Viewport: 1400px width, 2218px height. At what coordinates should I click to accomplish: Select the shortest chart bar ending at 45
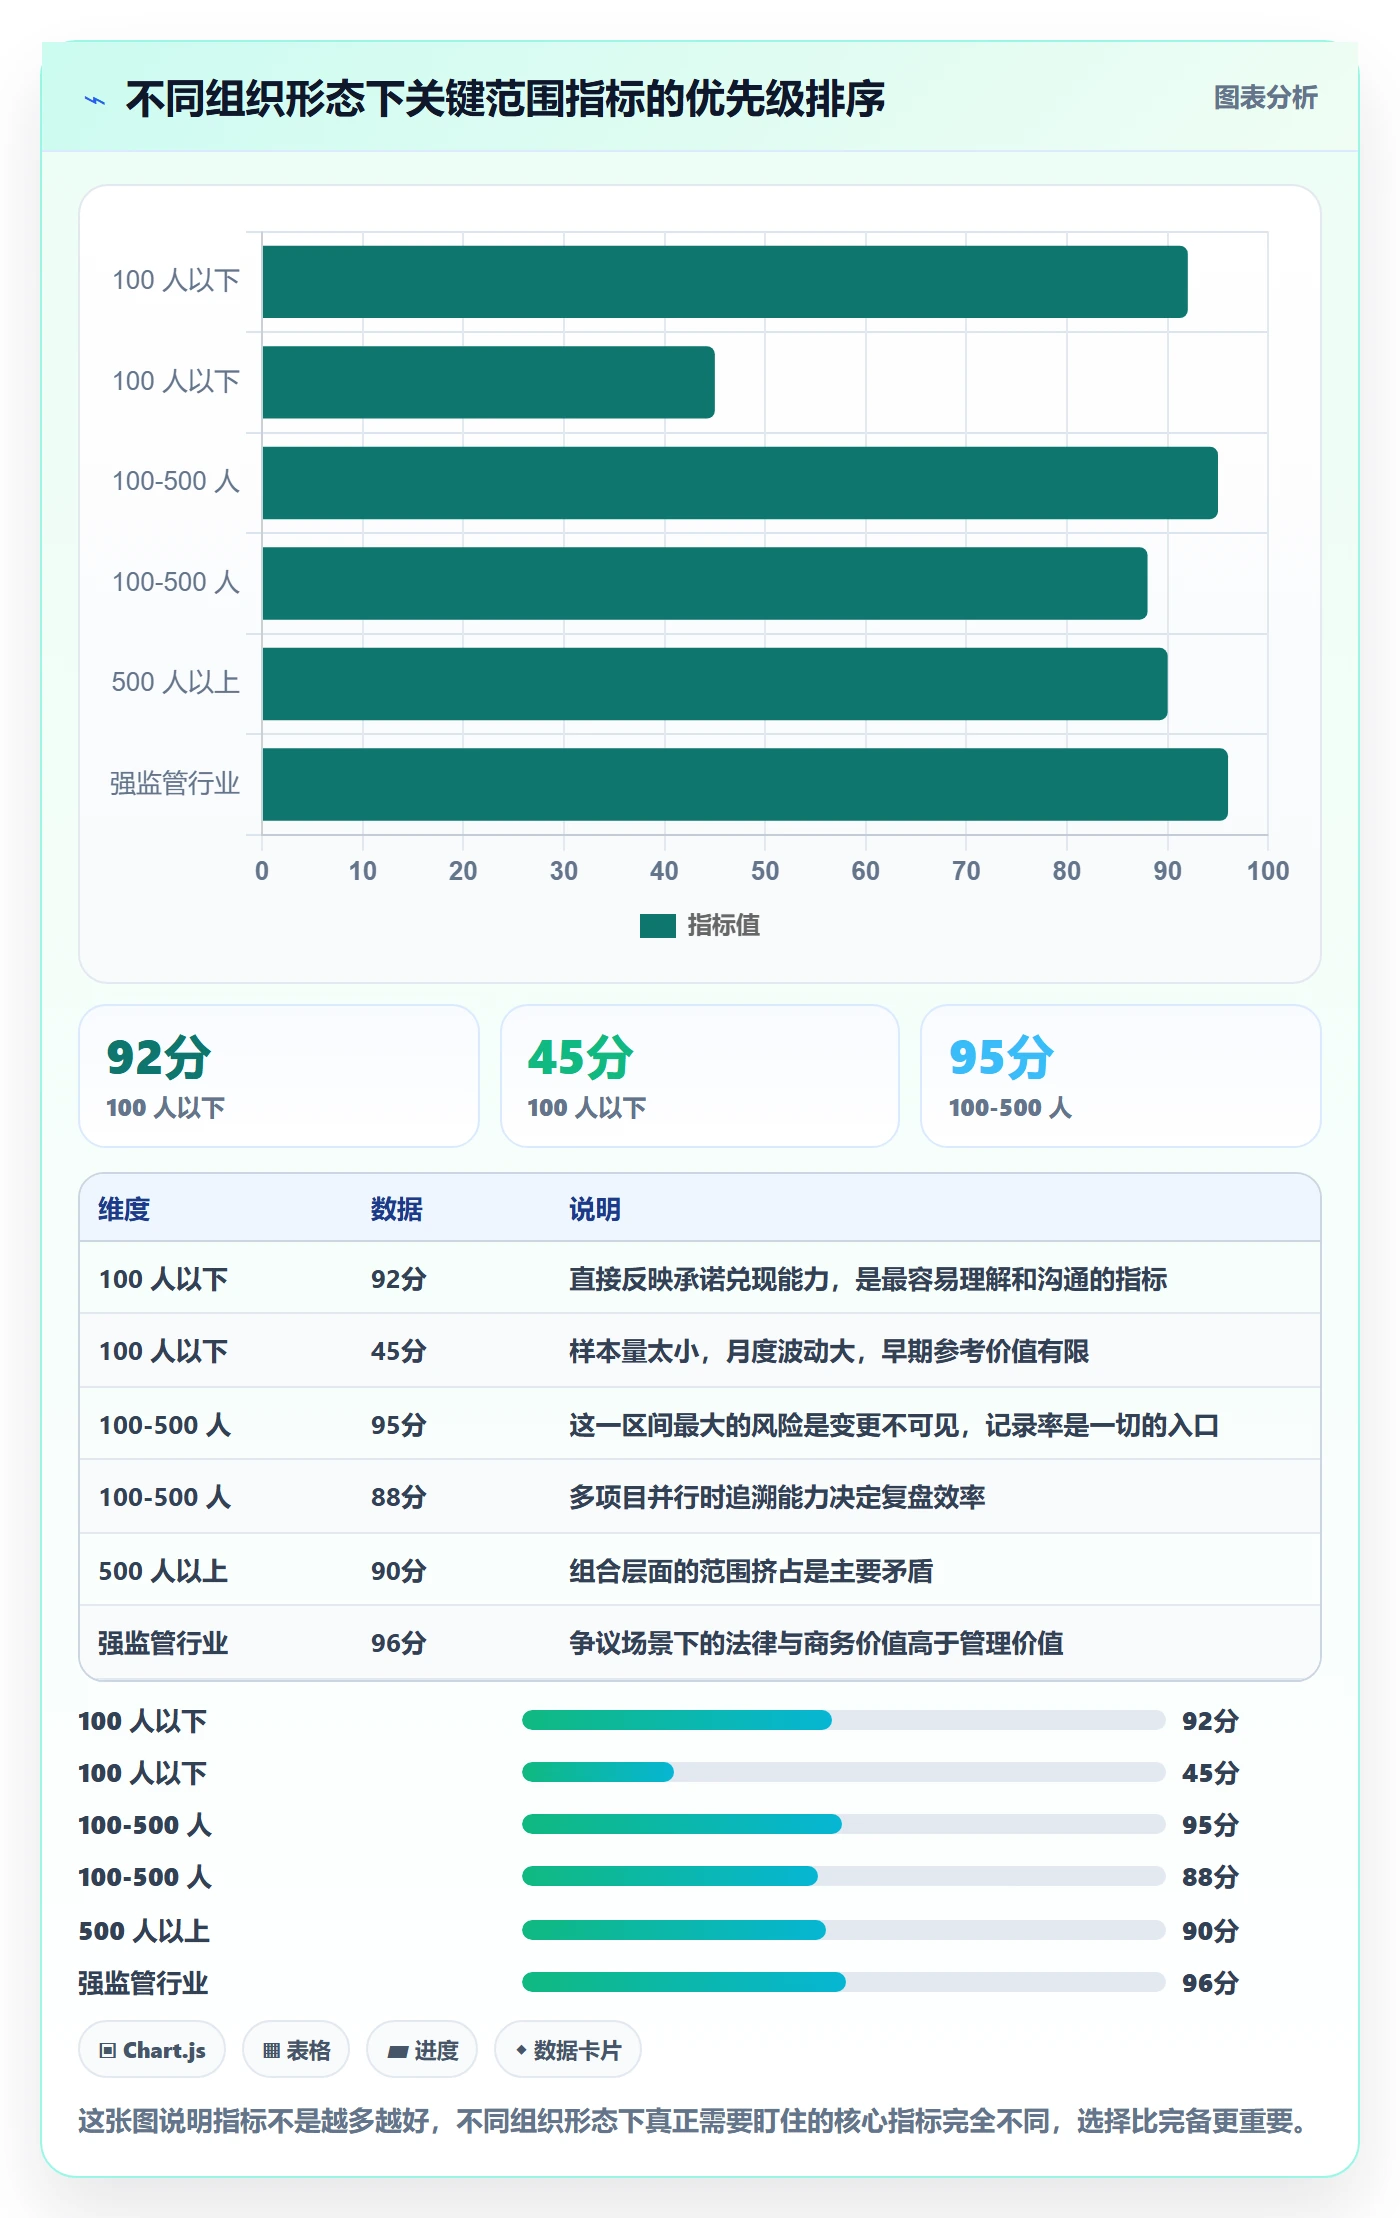489,382
